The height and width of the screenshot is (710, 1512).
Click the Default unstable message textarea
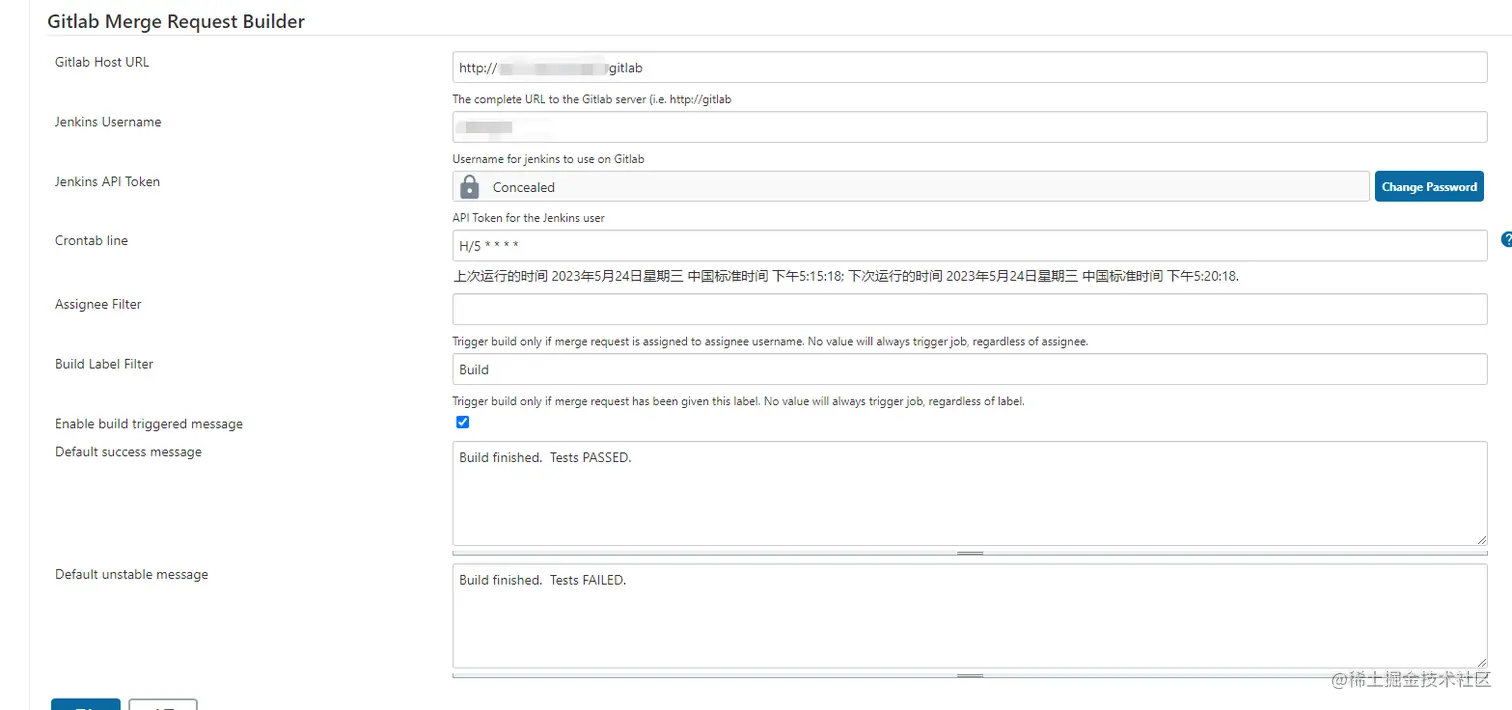[x=970, y=616]
